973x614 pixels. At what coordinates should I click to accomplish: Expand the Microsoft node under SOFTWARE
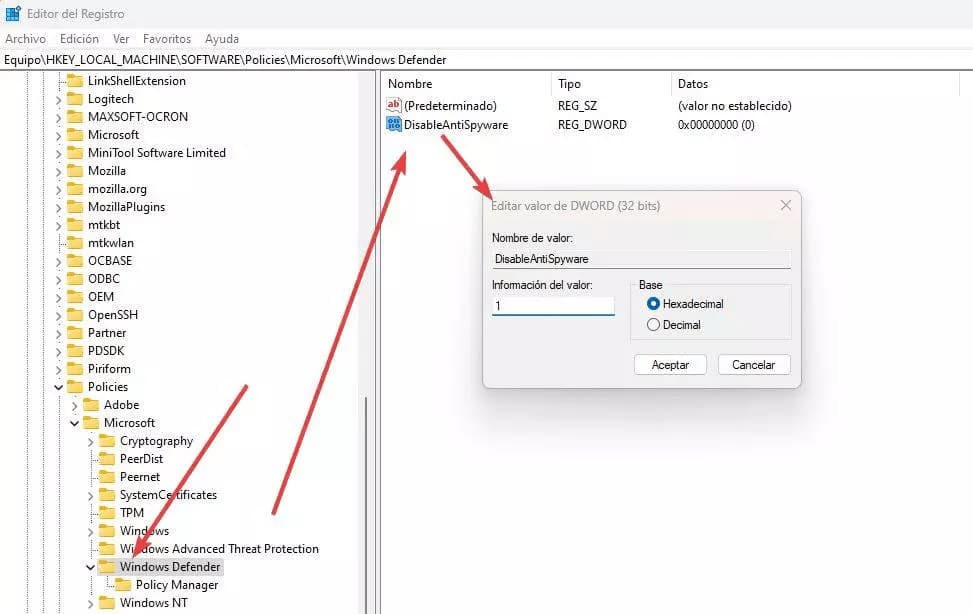click(58, 135)
